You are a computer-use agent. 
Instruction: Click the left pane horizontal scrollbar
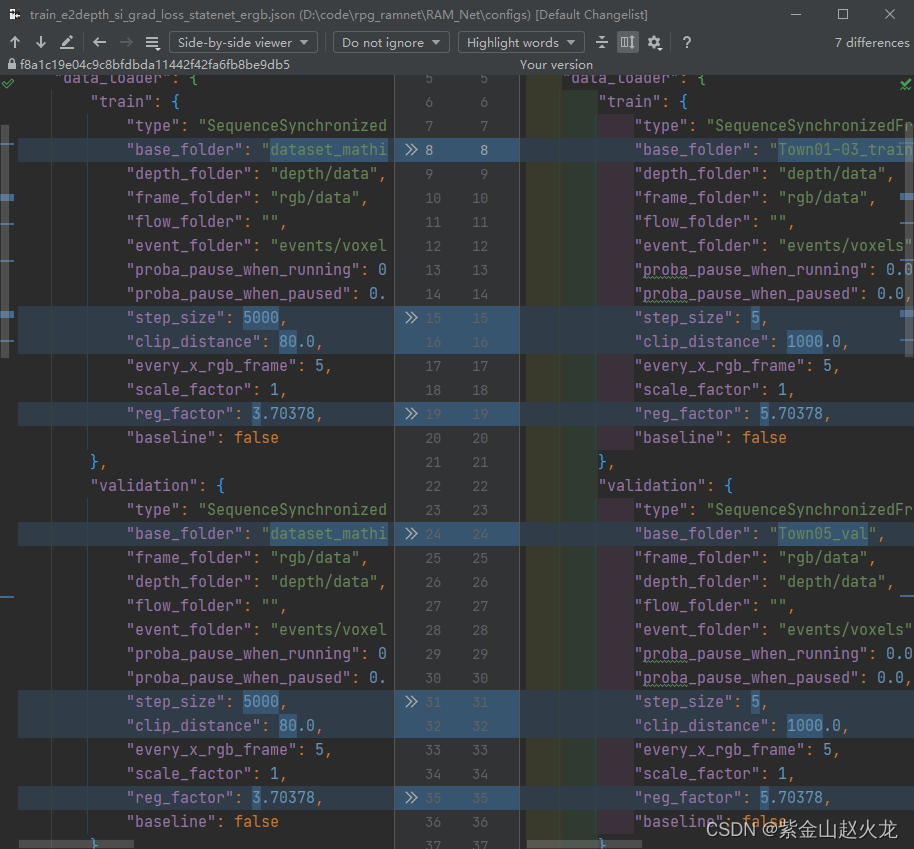76,844
